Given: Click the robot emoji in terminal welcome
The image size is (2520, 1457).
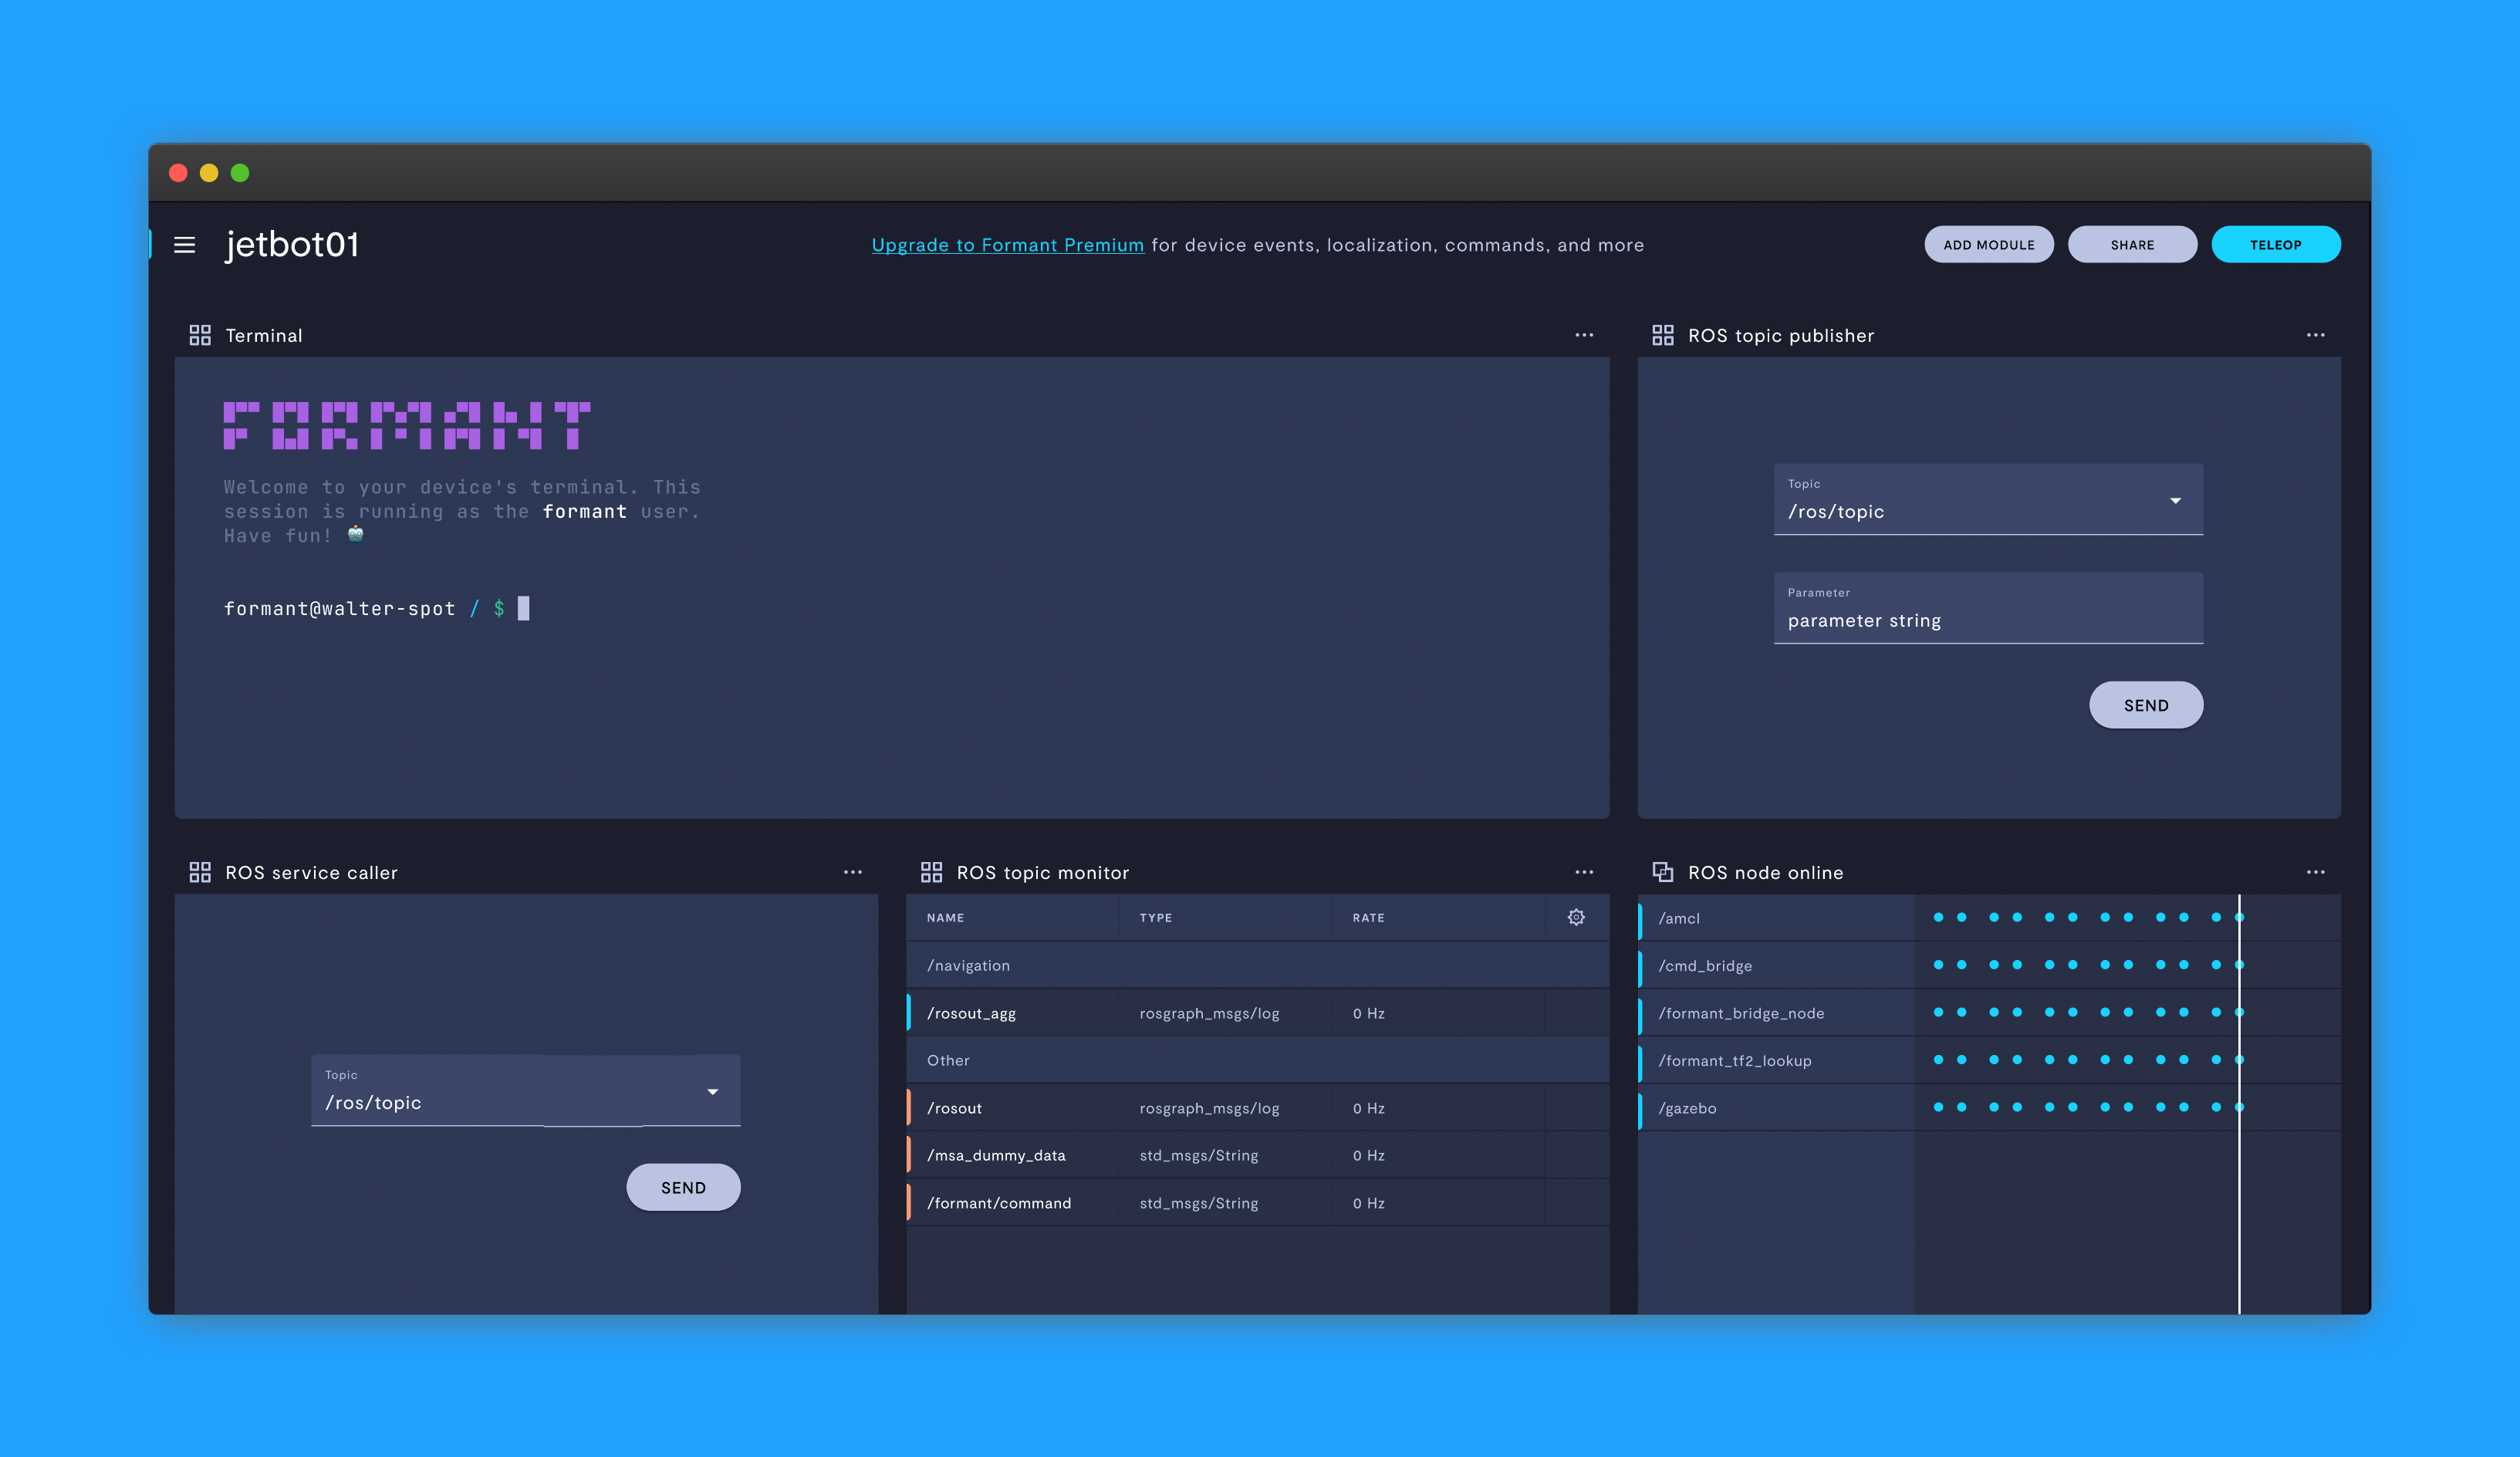Looking at the screenshot, I should pos(355,534).
